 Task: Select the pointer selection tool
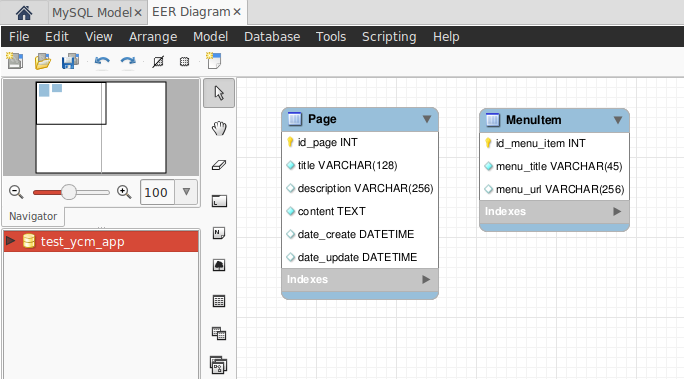click(x=219, y=93)
